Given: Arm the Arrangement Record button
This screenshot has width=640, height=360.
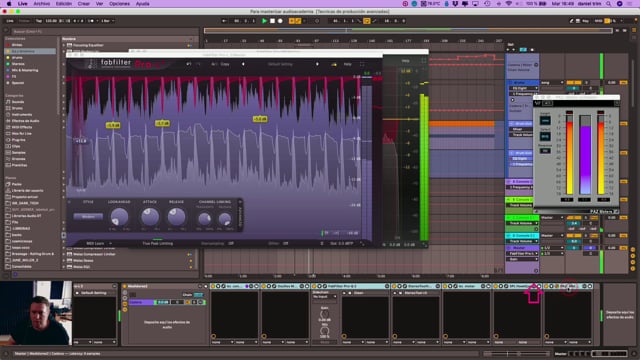Looking at the screenshot, I should pyautogui.click(x=280, y=21).
